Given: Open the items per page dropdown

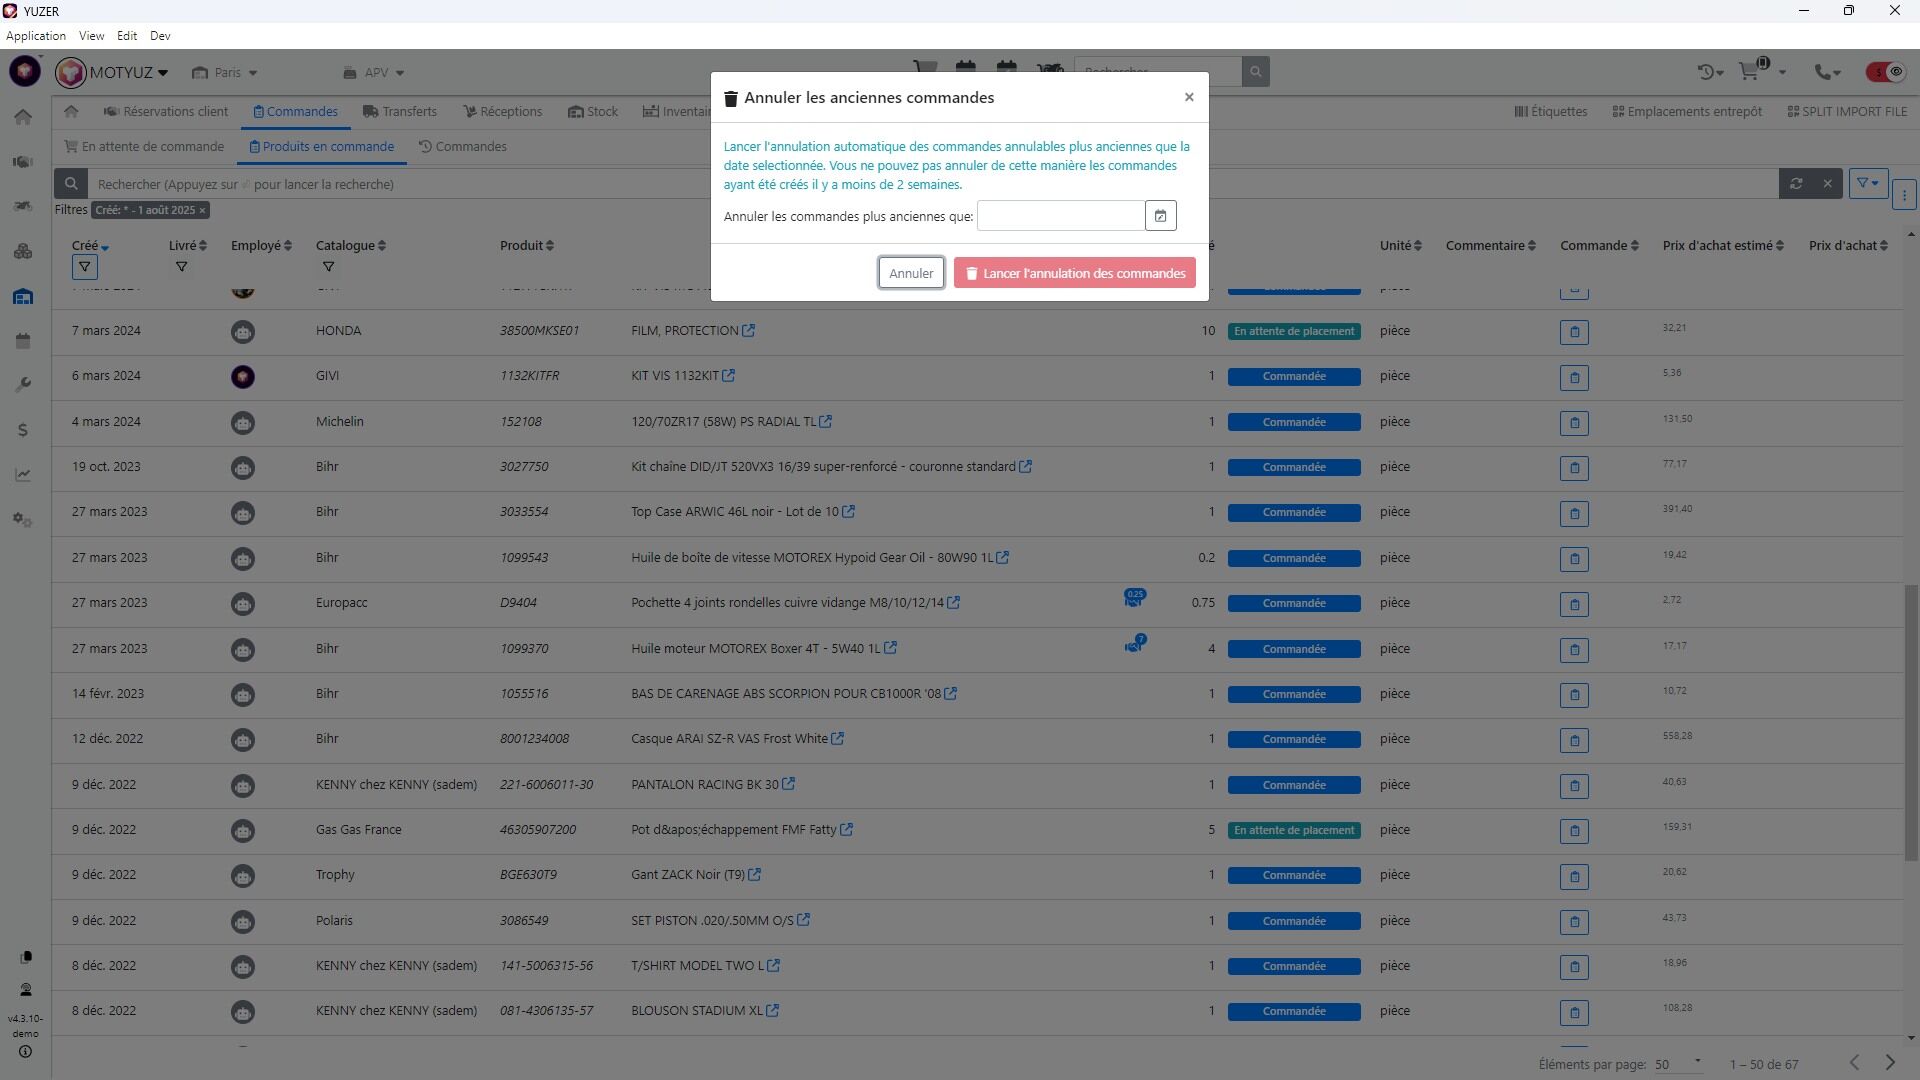Looking at the screenshot, I should point(1677,1064).
